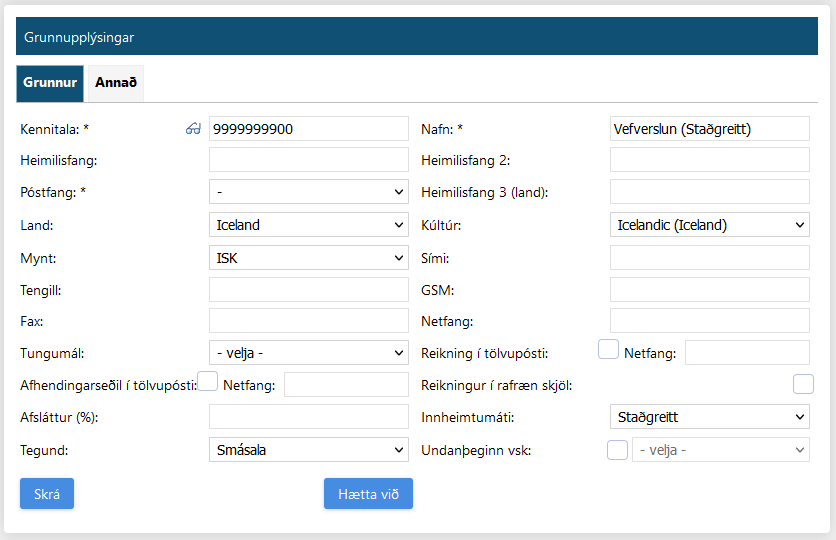Tick the Undanþeginn vsk checkbox
This screenshot has height=540, width=836.
618,450
